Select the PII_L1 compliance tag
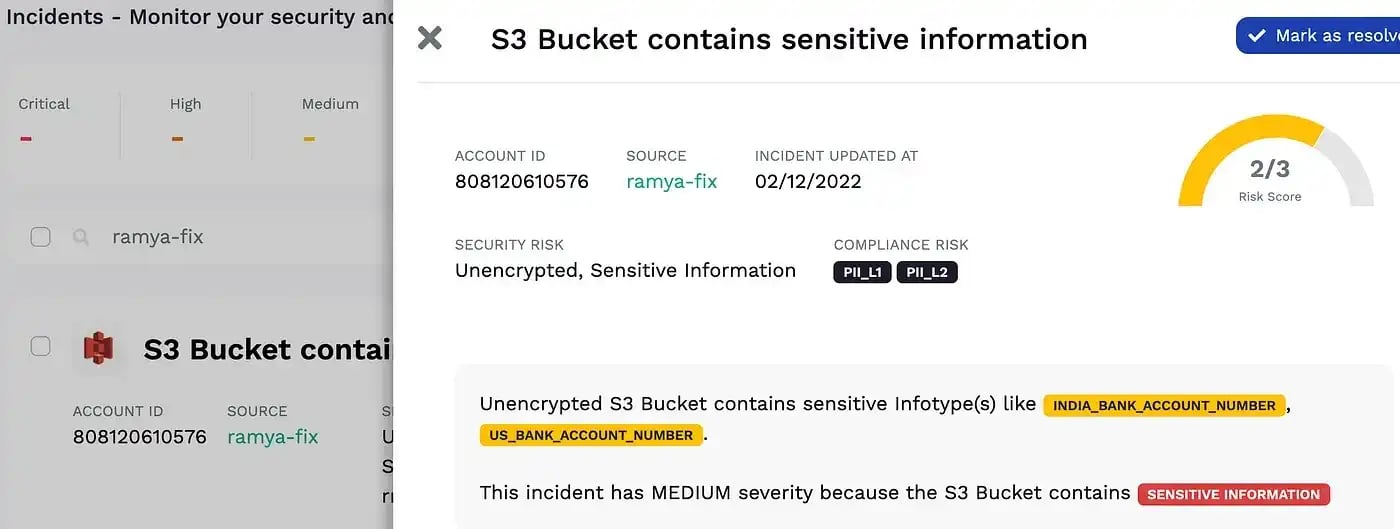Viewport: 1400px width, 529px height. pos(862,272)
